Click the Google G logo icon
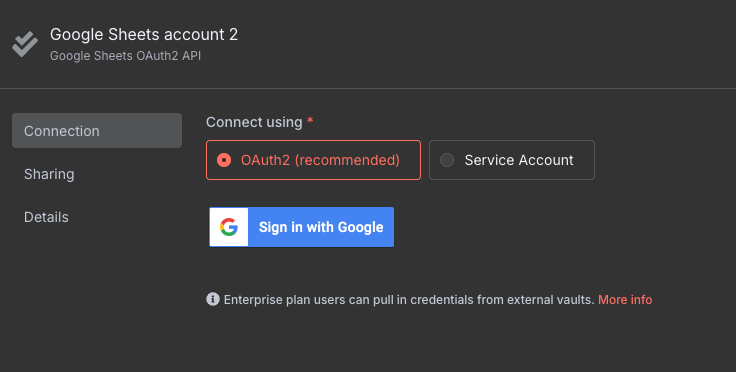The height and width of the screenshot is (372, 736). (x=229, y=227)
